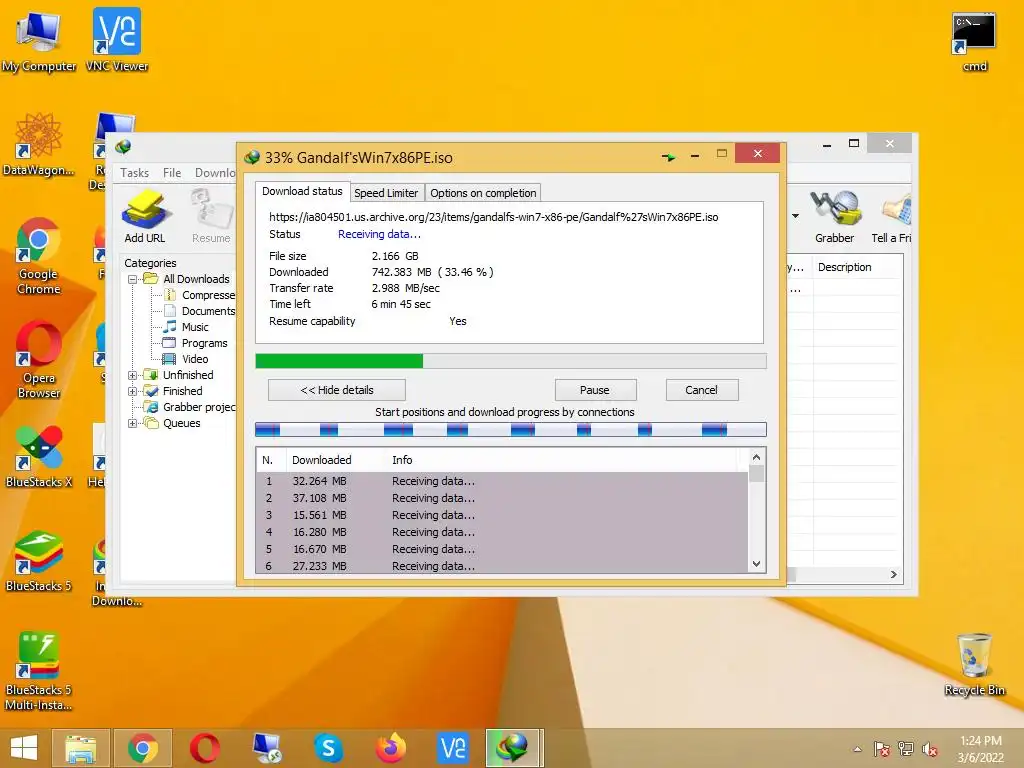Collapse the All Downloads tree node
The image size is (1024, 768).
pos(133,279)
